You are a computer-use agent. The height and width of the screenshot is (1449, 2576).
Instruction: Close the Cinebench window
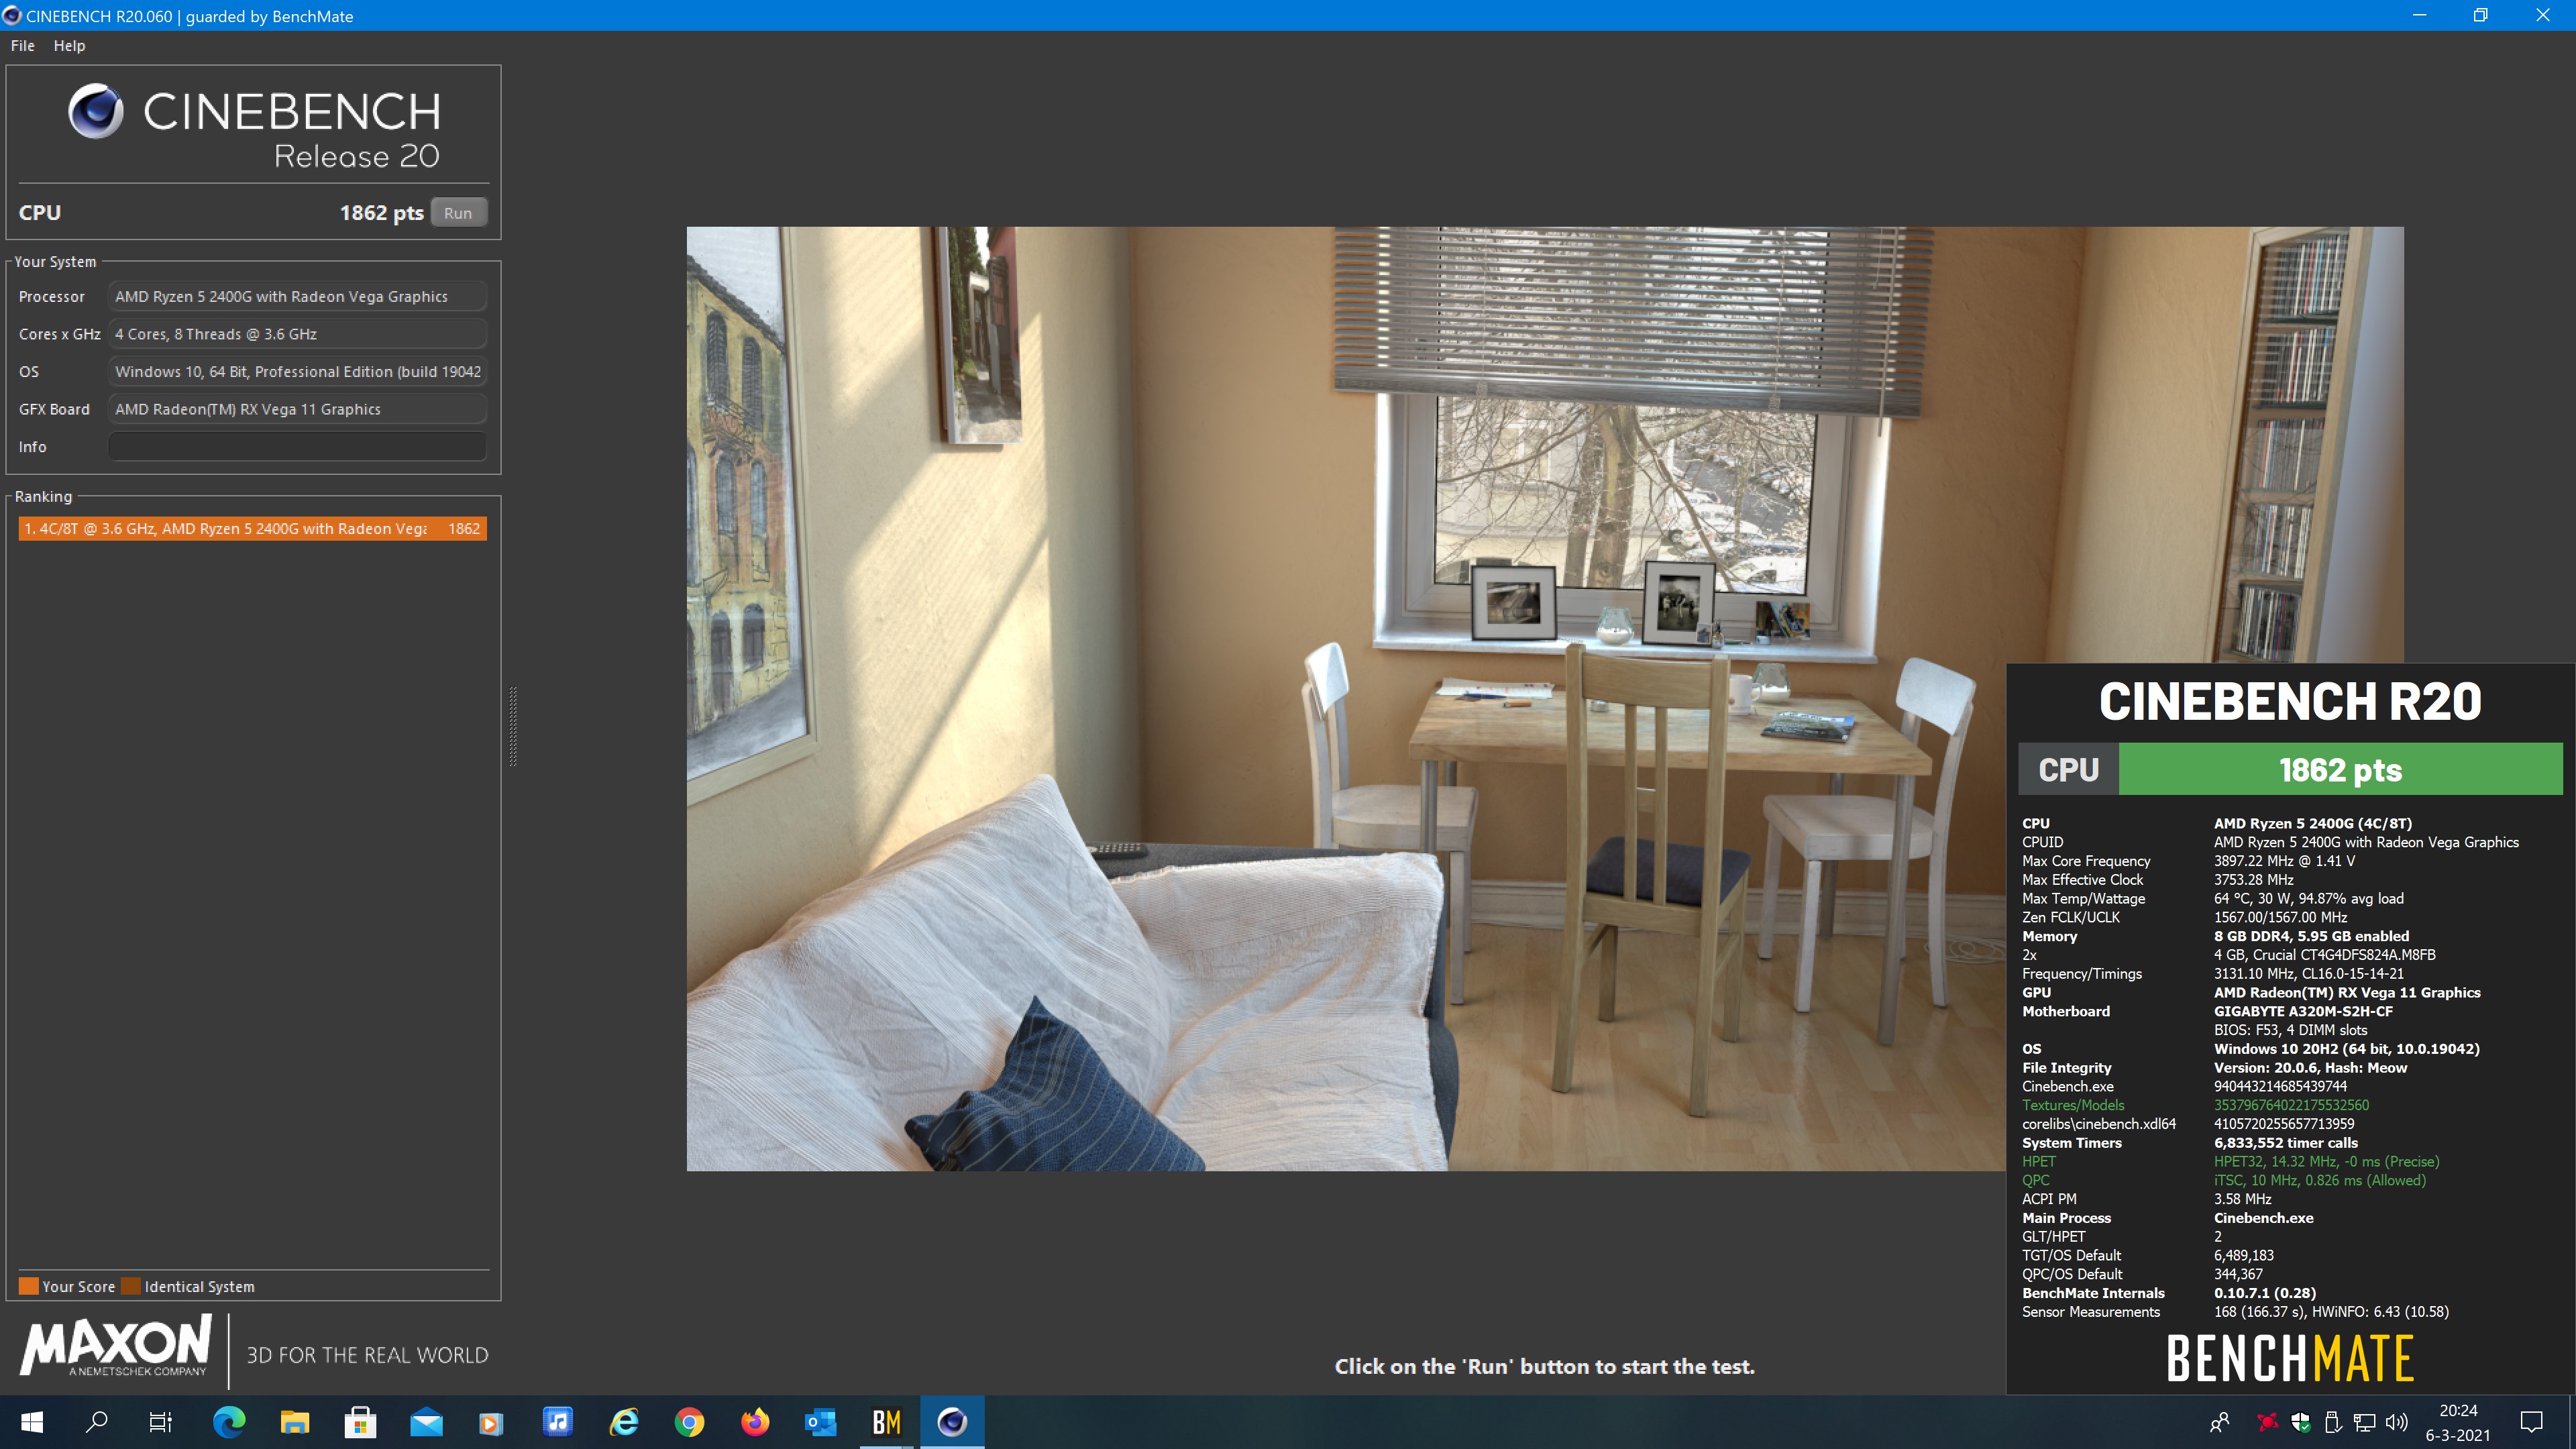tap(2543, 15)
